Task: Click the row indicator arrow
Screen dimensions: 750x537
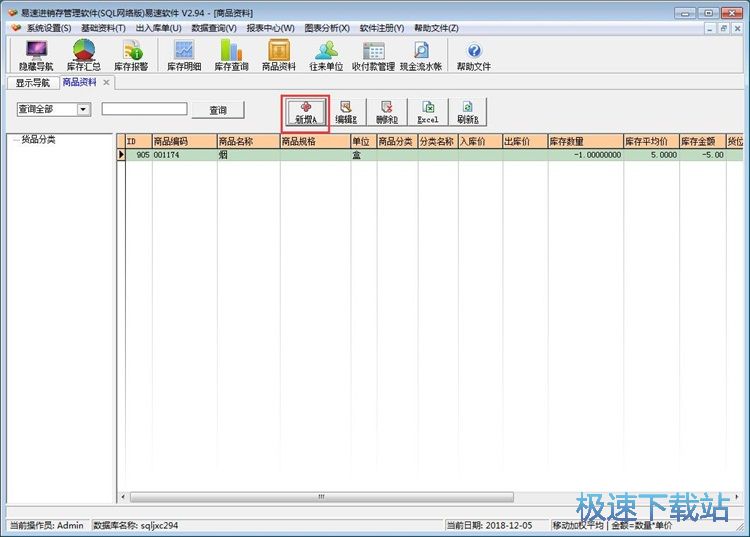Action: pos(121,154)
